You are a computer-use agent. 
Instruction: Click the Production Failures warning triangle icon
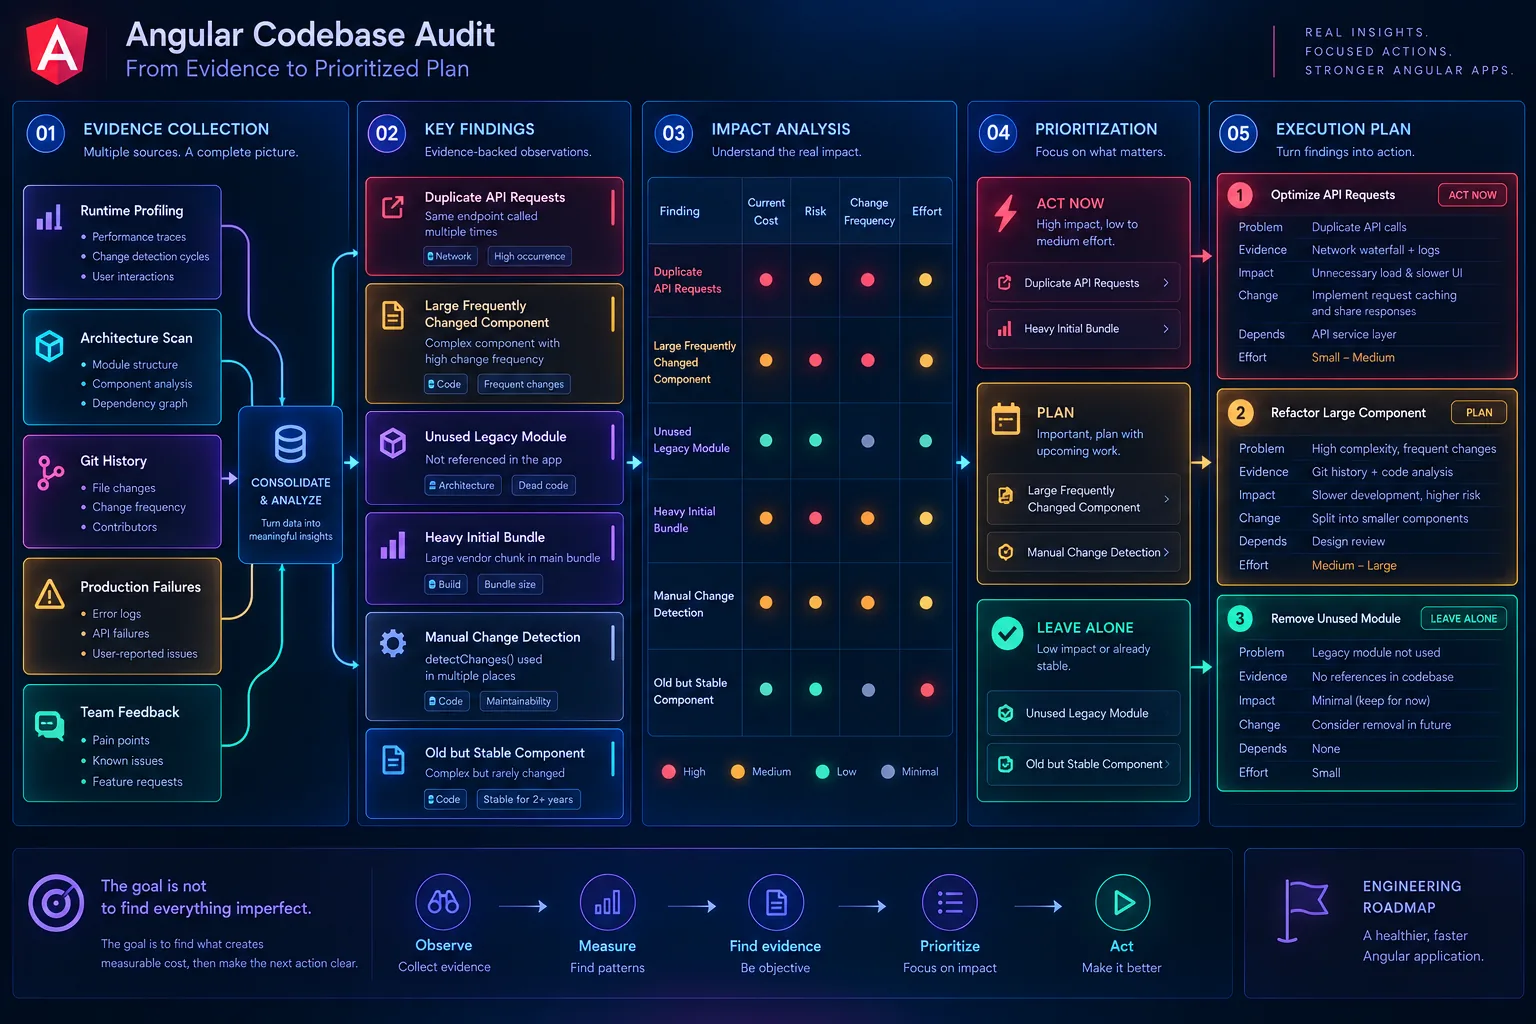[x=49, y=594]
